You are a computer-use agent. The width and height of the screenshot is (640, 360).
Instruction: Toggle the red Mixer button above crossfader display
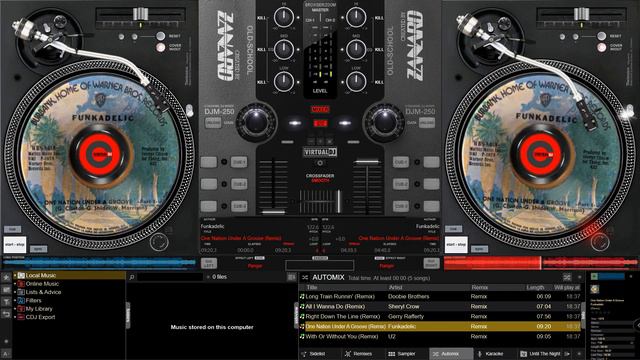pyautogui.click(x=320, y=109)
